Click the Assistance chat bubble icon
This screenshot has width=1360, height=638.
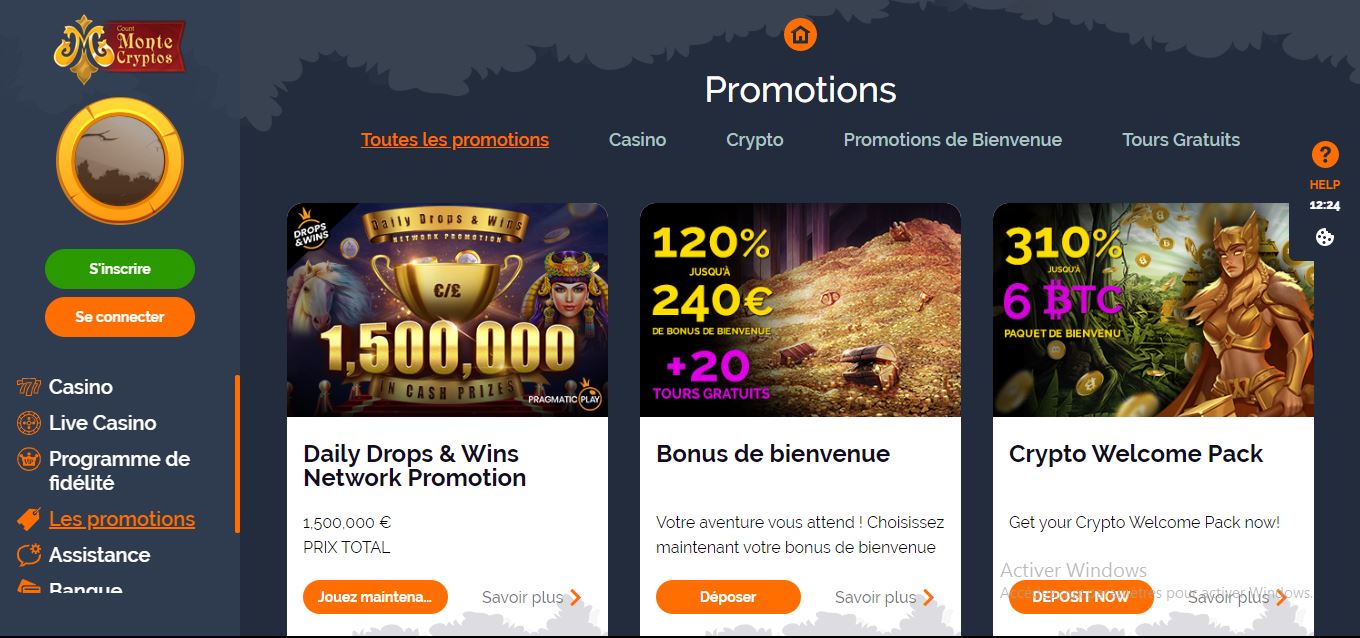click(29, 555)
